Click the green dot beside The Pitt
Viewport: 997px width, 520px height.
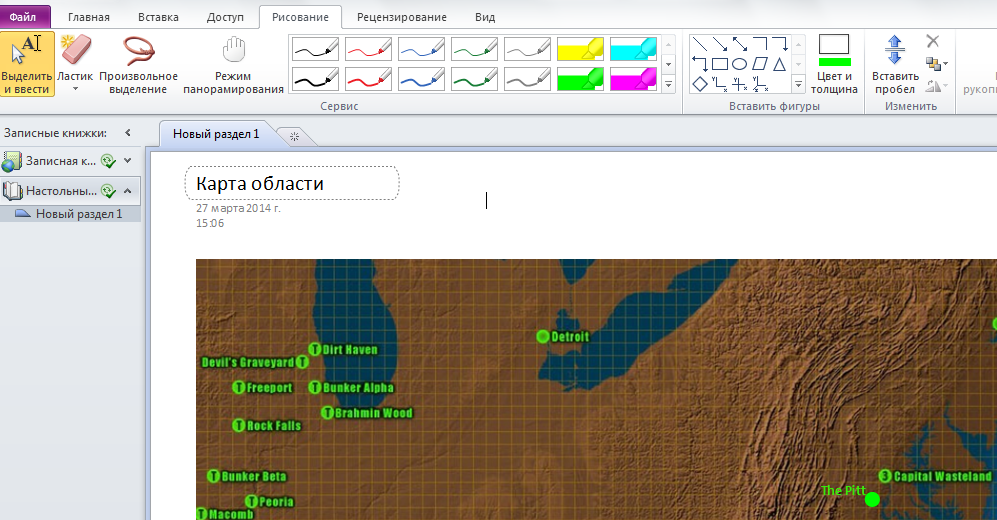872,500
